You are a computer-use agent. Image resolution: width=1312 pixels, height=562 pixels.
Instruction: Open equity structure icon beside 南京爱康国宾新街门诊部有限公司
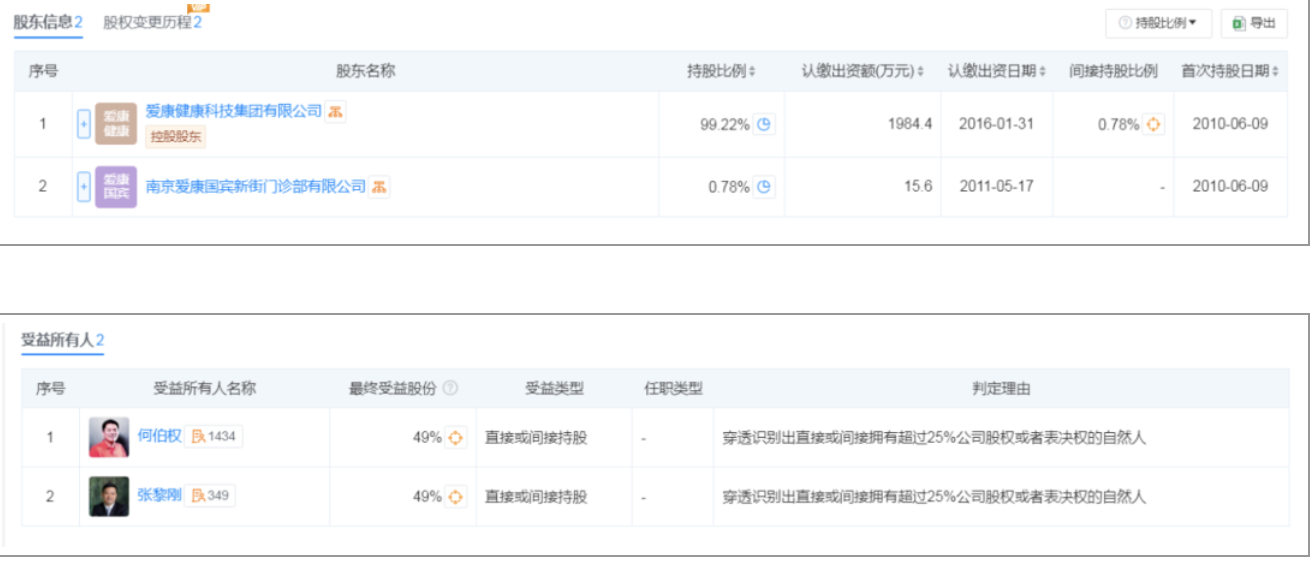[x=379, y=187]
